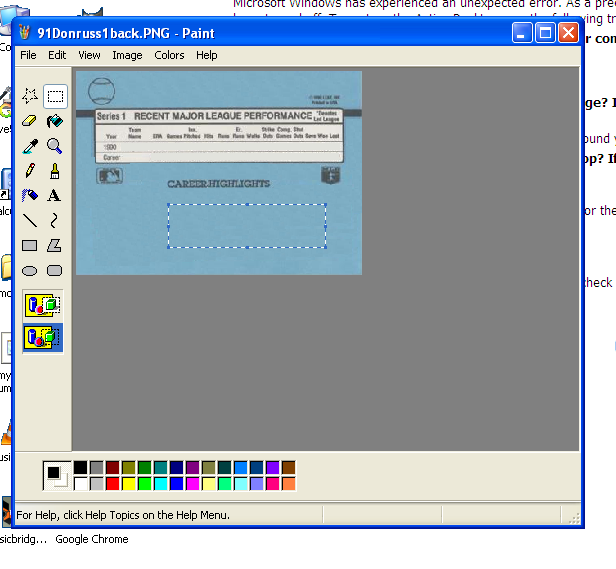The height and width of the screenshot is (569, 616).
Task: Select the Brush tool
Action: pos(55,171)
